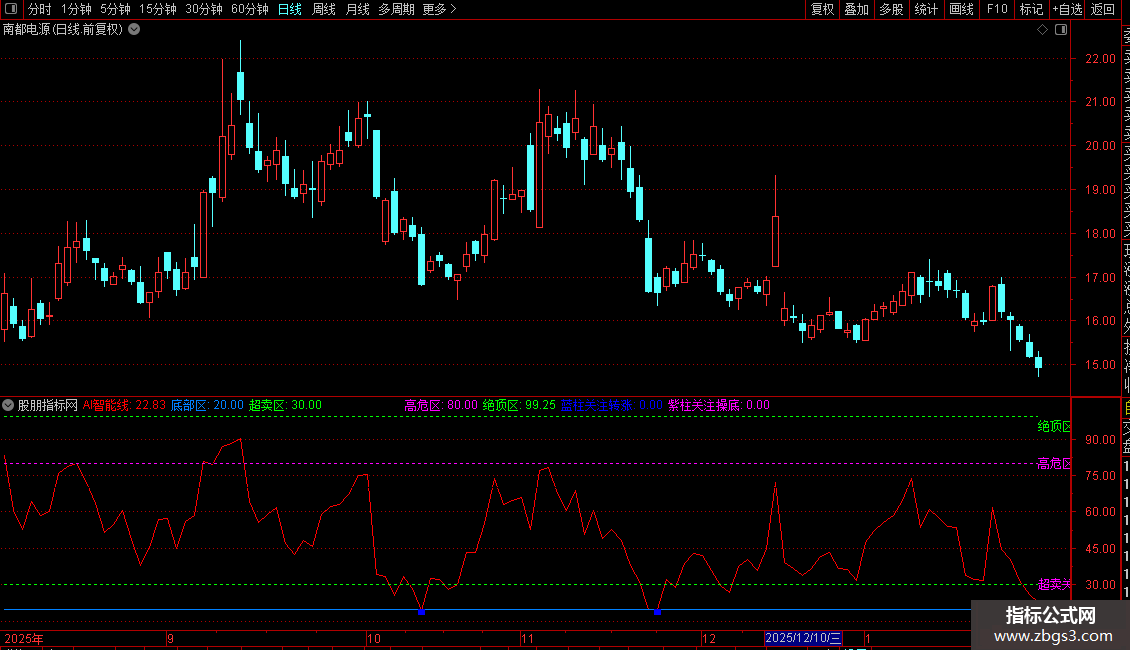Click the 22.00 price axis label
Screen dimensions: 1130x650
pos(1100,58)
